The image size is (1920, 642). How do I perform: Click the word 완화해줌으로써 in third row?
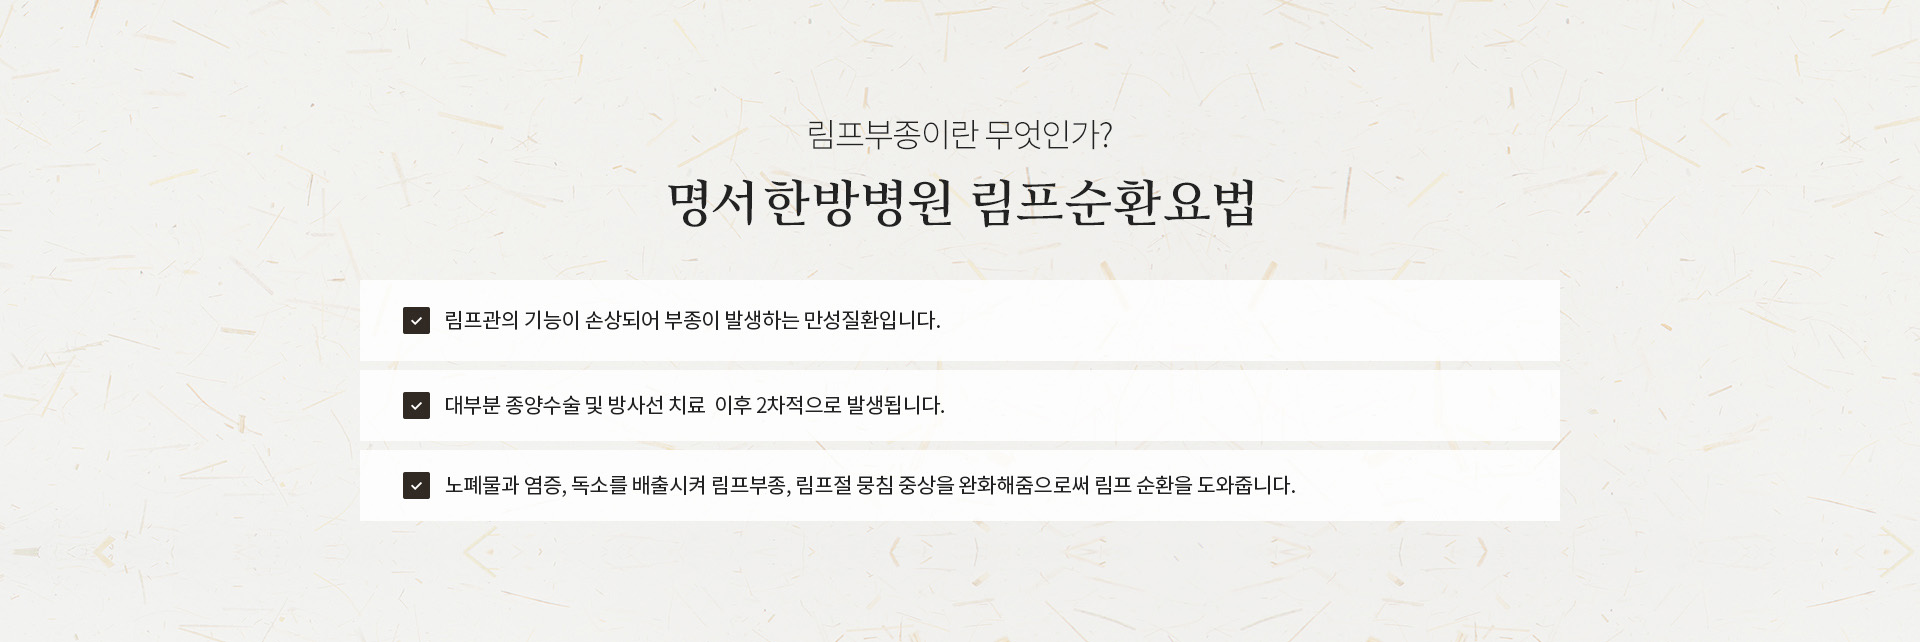coord(1024,485)
